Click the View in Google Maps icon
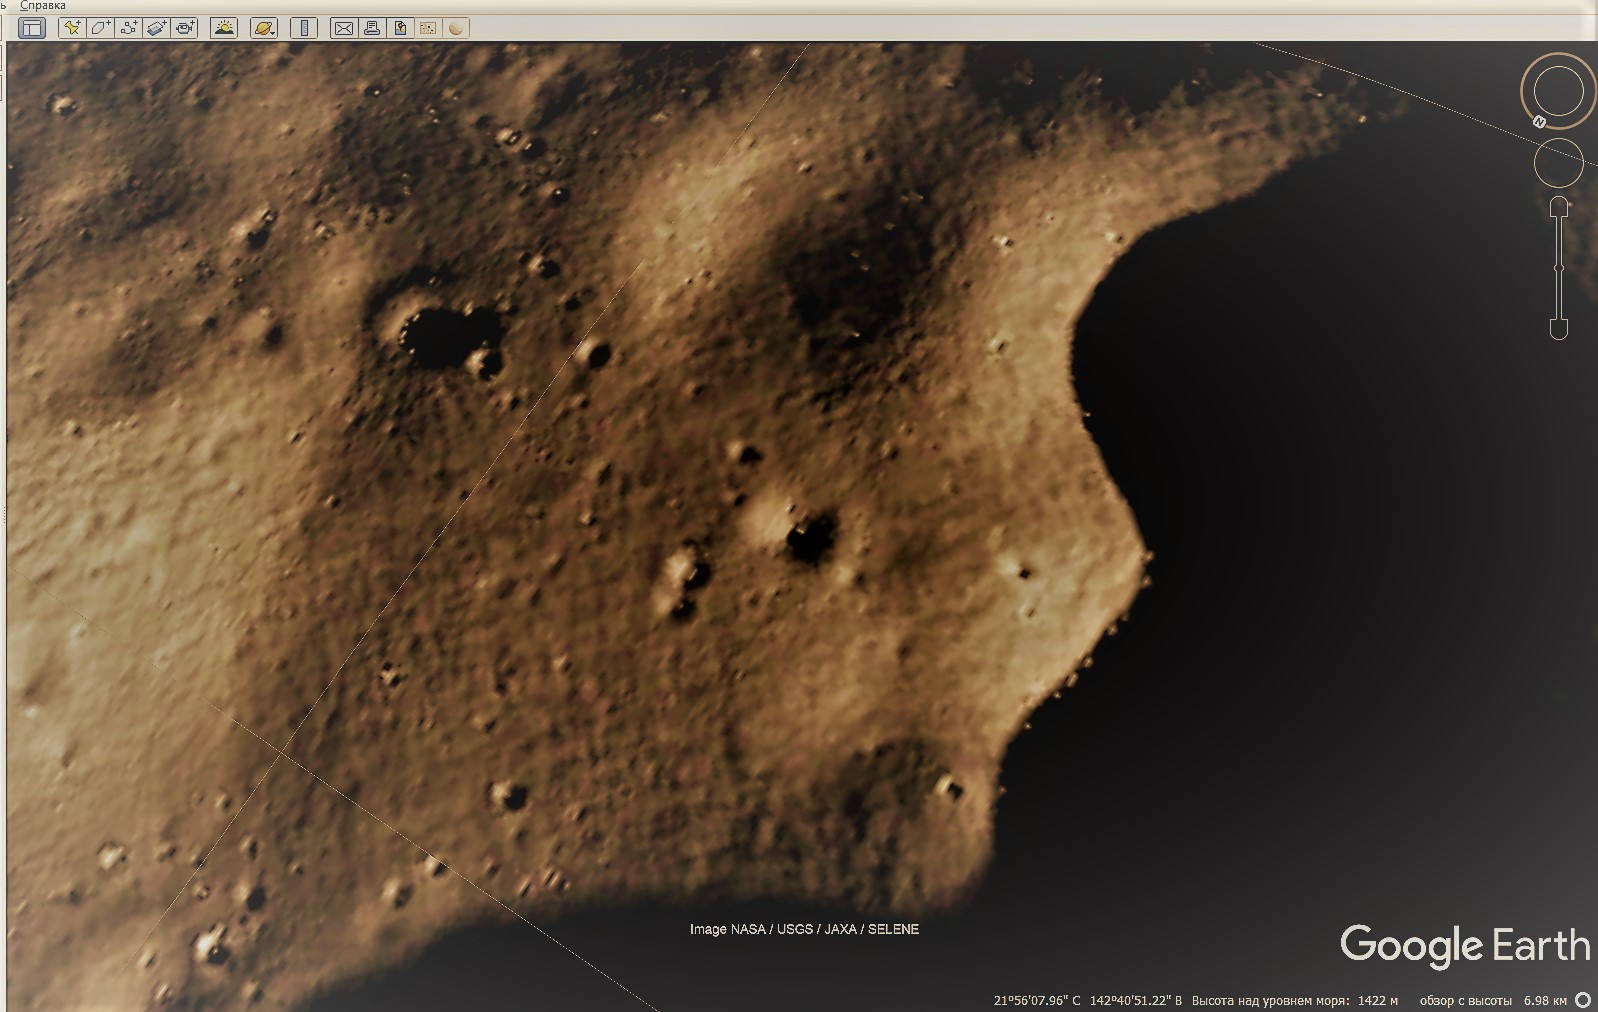 (x=428, y=28)
